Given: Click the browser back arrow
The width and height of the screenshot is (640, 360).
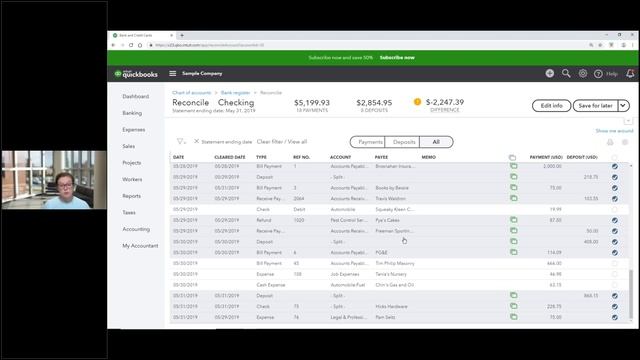Looking at the screenshot, I should coord(113,45).
